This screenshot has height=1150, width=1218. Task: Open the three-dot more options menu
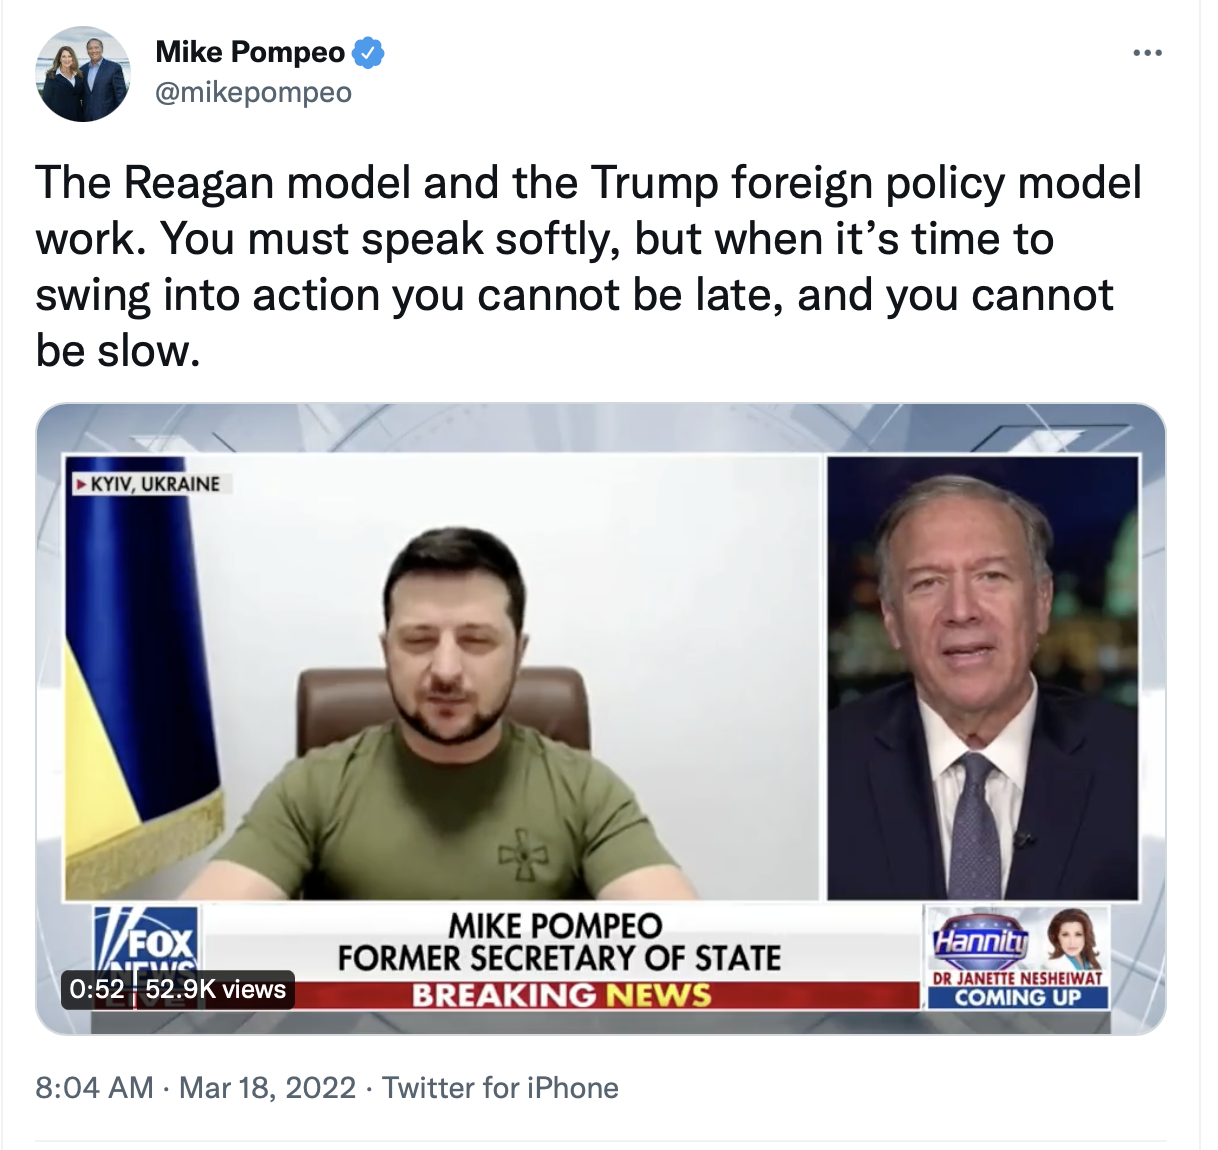click(x=1147, y=52)
